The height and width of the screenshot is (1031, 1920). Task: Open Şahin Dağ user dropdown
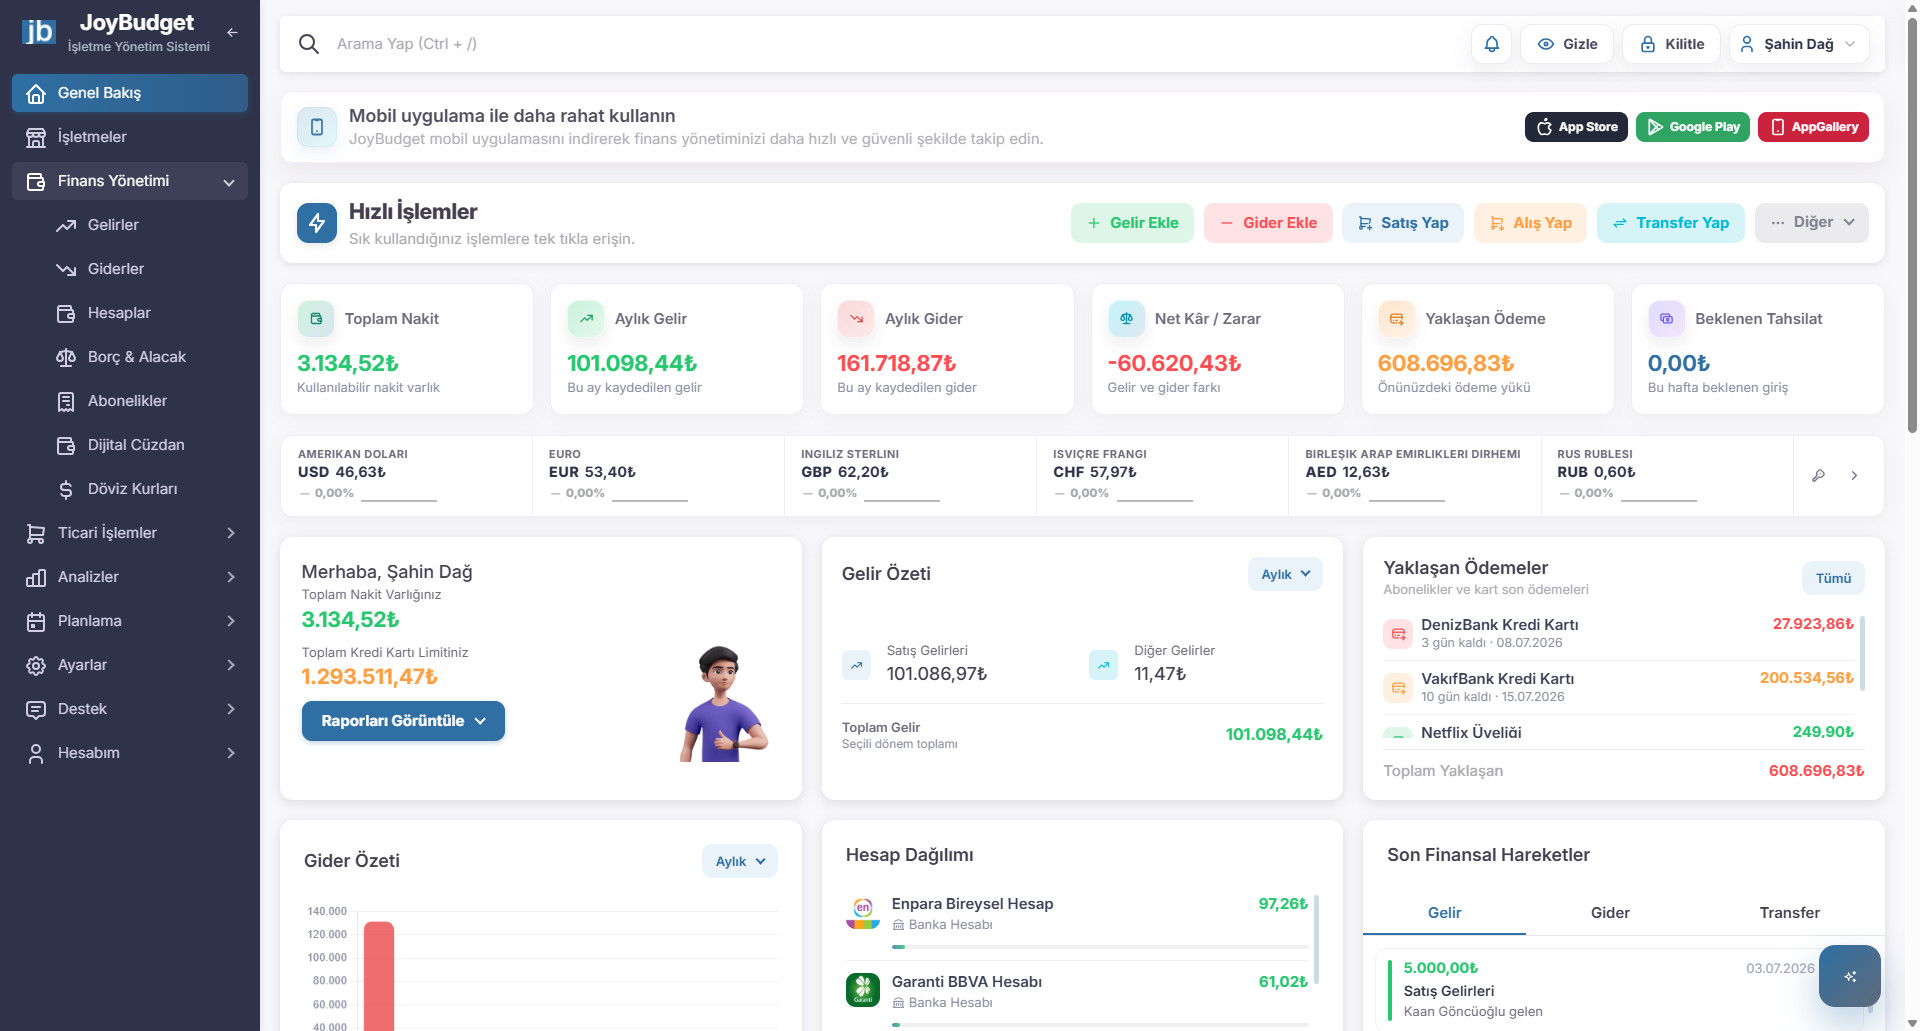point(1799,44)
